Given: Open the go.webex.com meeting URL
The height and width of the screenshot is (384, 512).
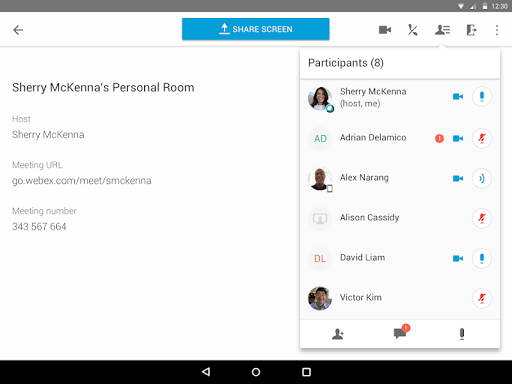Looking at the screenshot, I should tap(82, 181).
